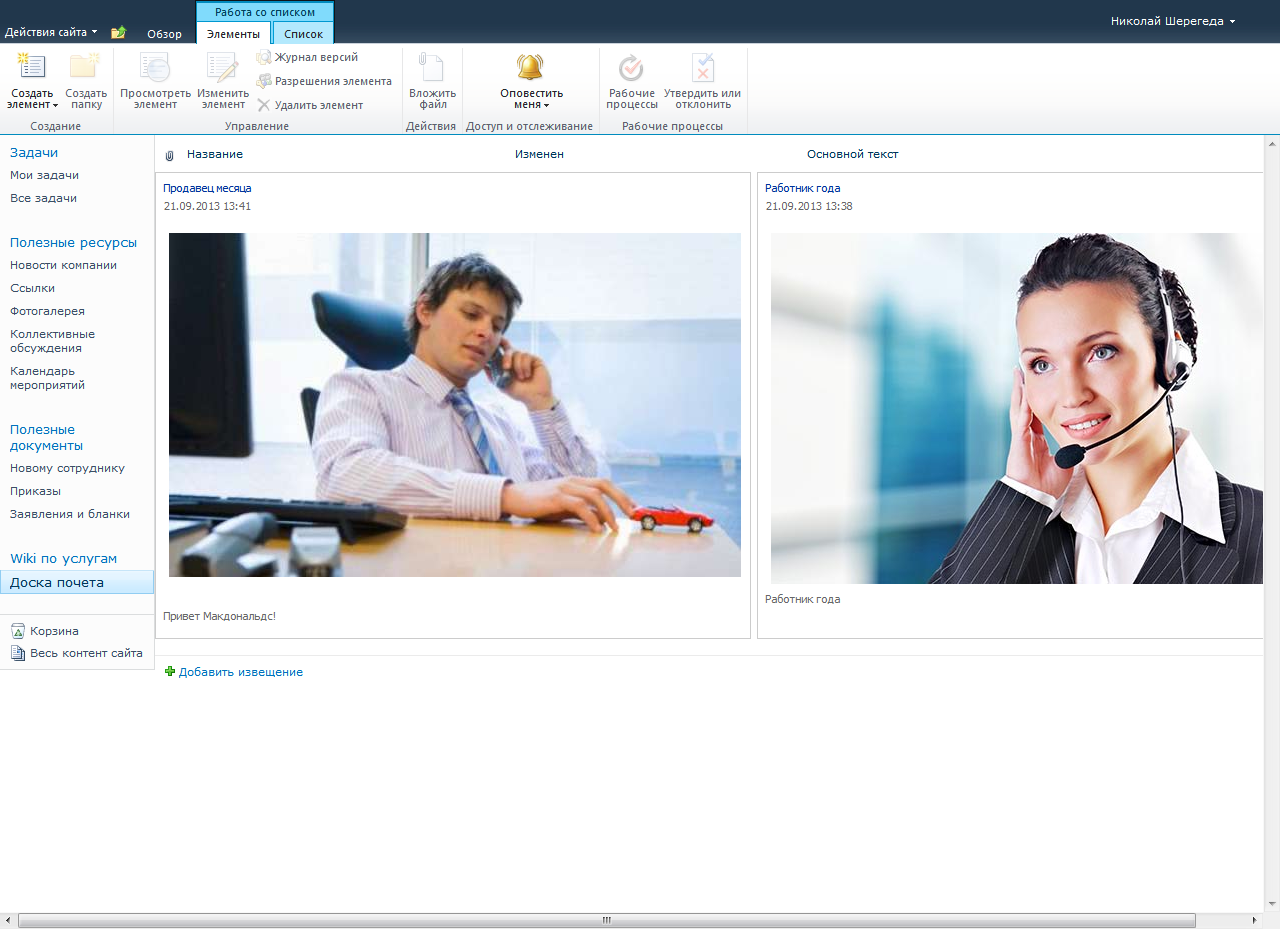The width and height of the screenshot is (1280, 929).
Task: Open the Работник года announcement title
Action: (x=803, y=188)
